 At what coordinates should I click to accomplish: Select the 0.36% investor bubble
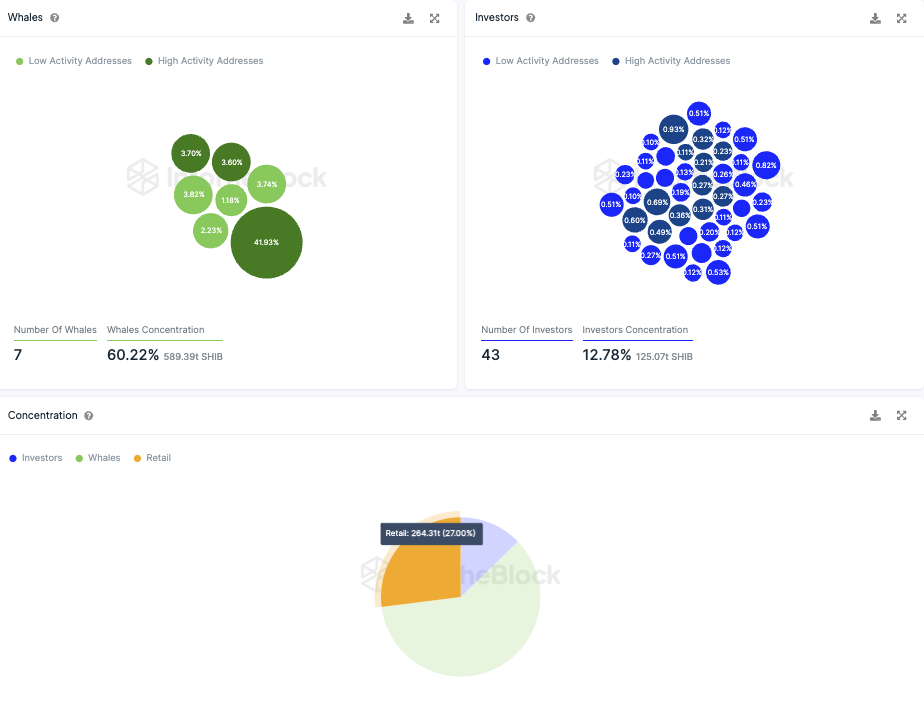click(x=679, y=215)
